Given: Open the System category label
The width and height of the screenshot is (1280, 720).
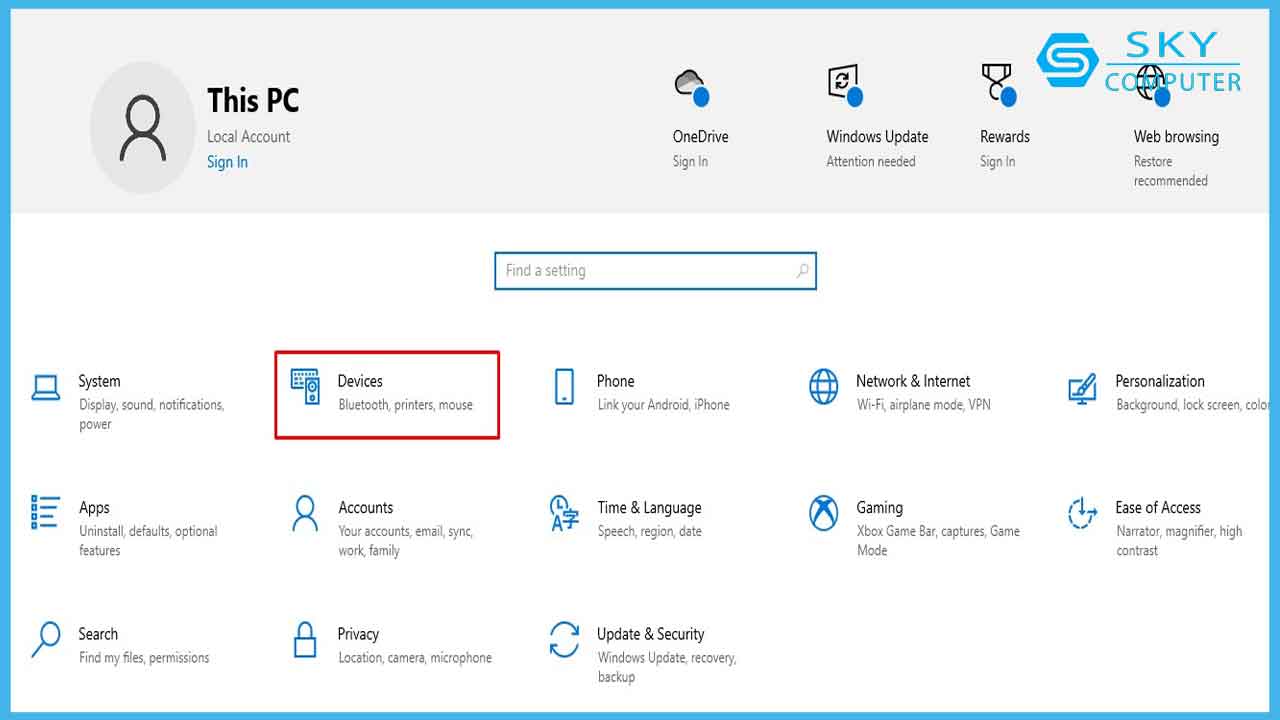Looking at the screenshot, I should (99, 381).
